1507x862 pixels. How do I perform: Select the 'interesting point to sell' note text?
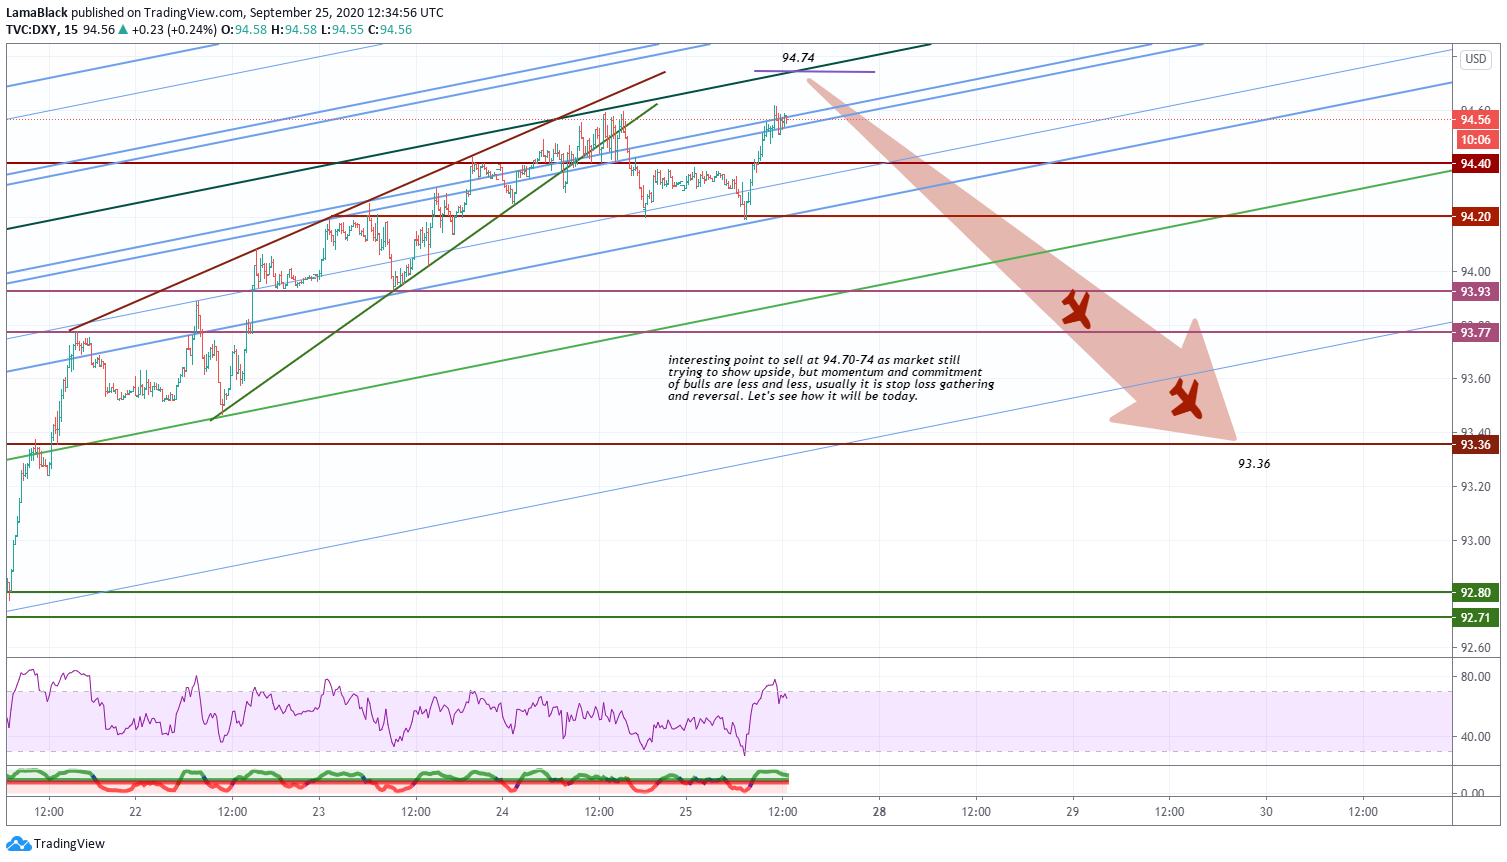831,378
